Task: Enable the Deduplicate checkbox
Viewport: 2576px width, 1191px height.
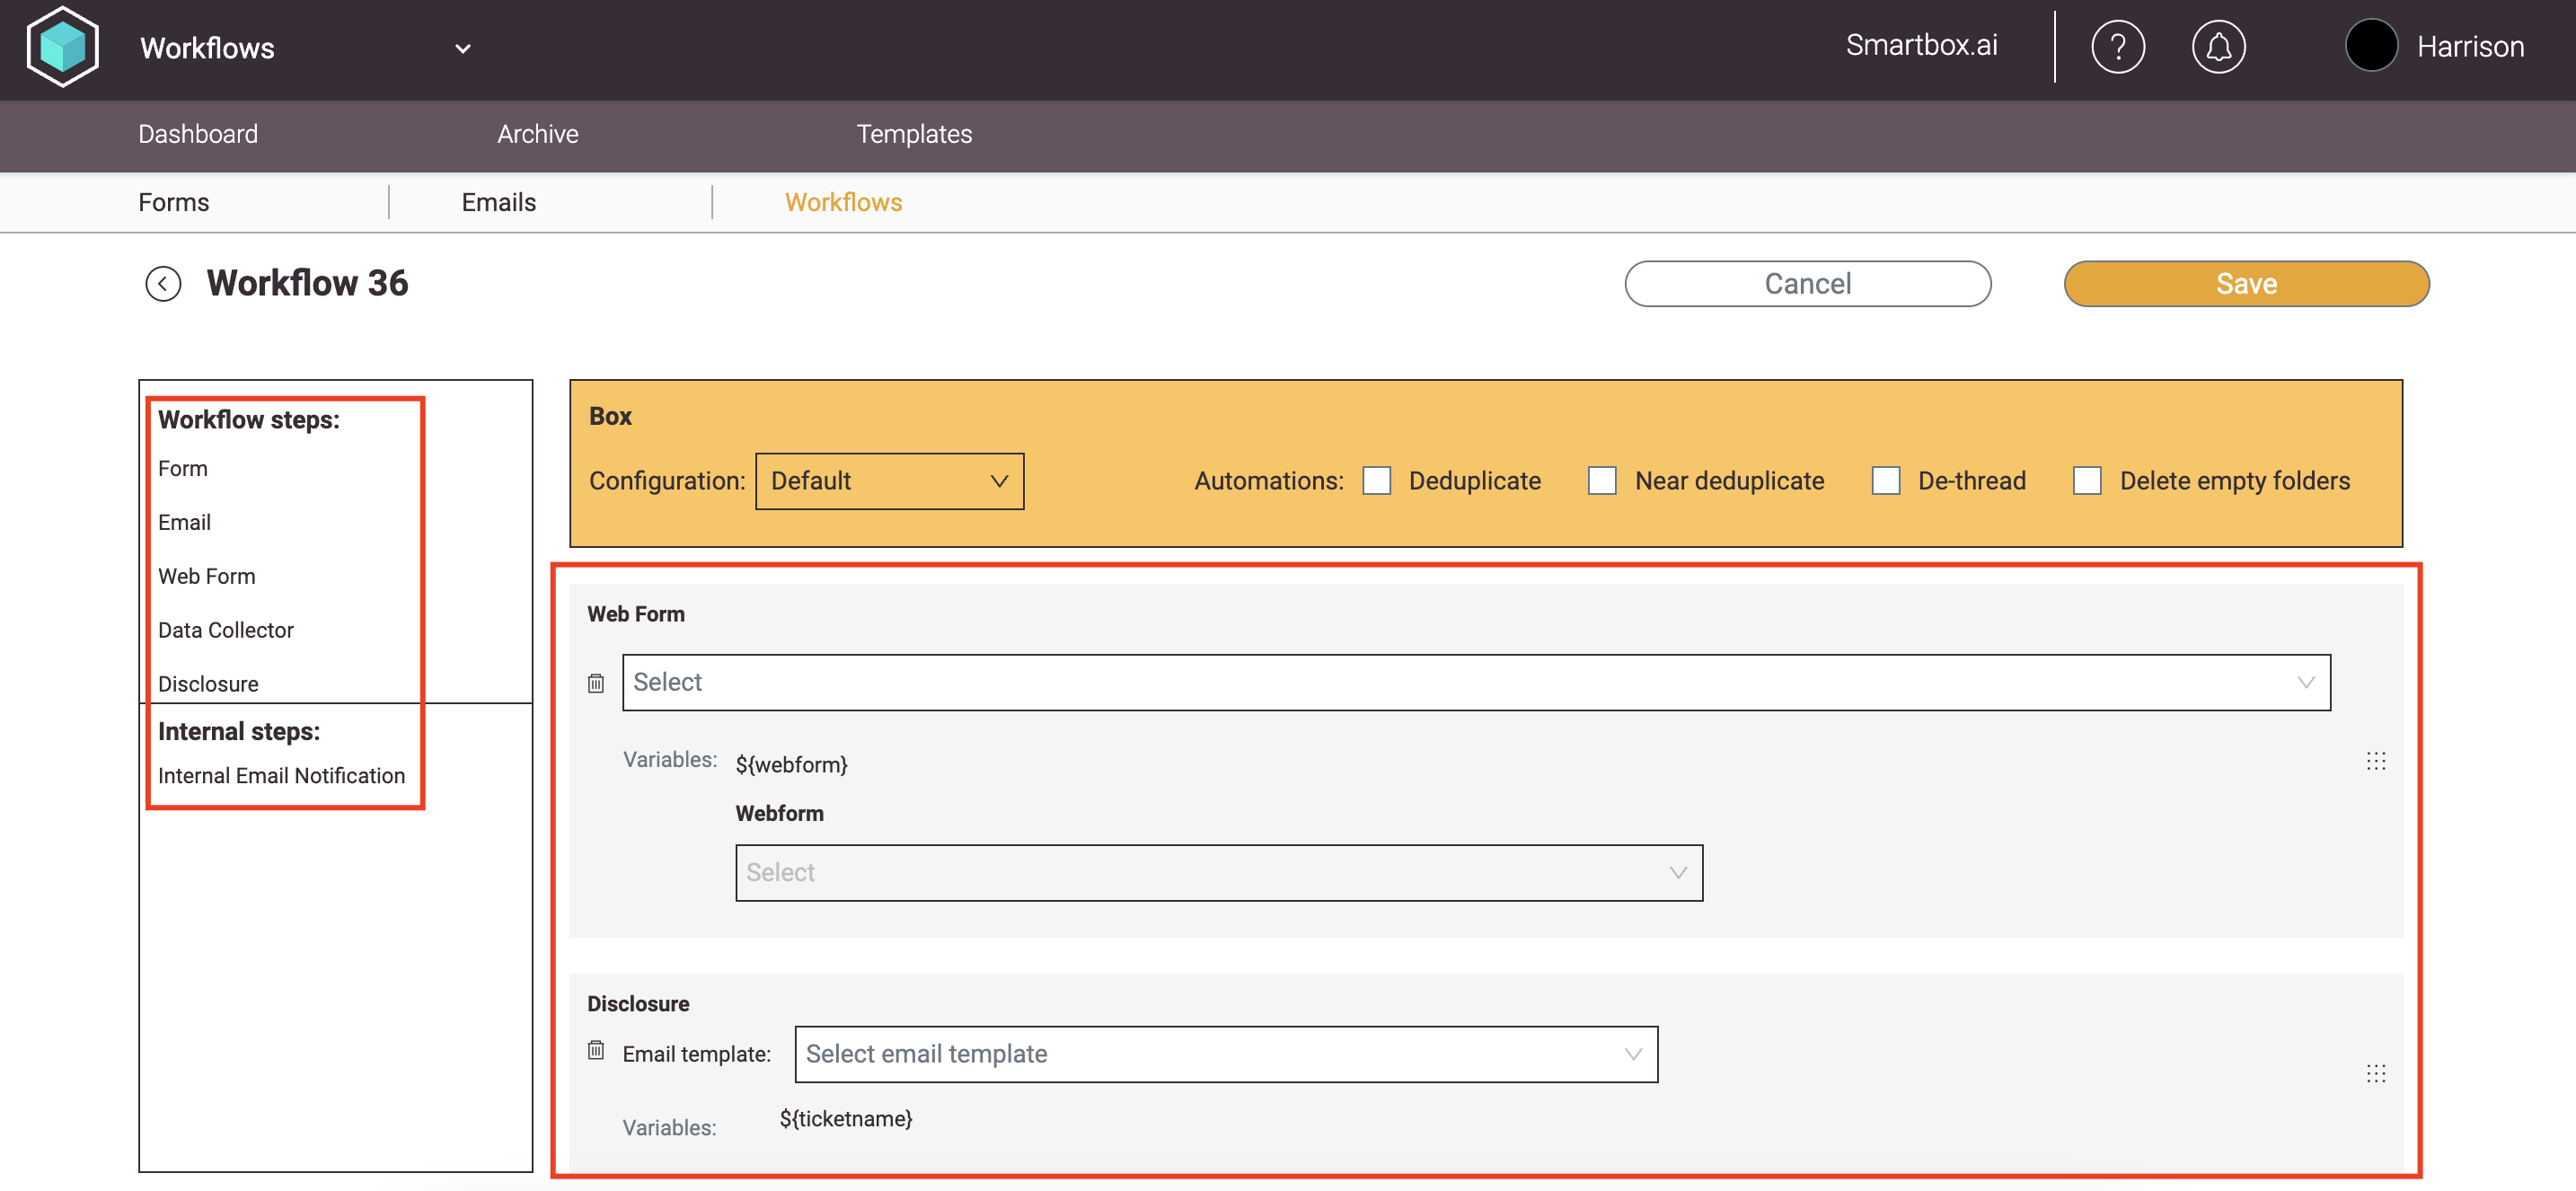Action: click(1376, 481)
